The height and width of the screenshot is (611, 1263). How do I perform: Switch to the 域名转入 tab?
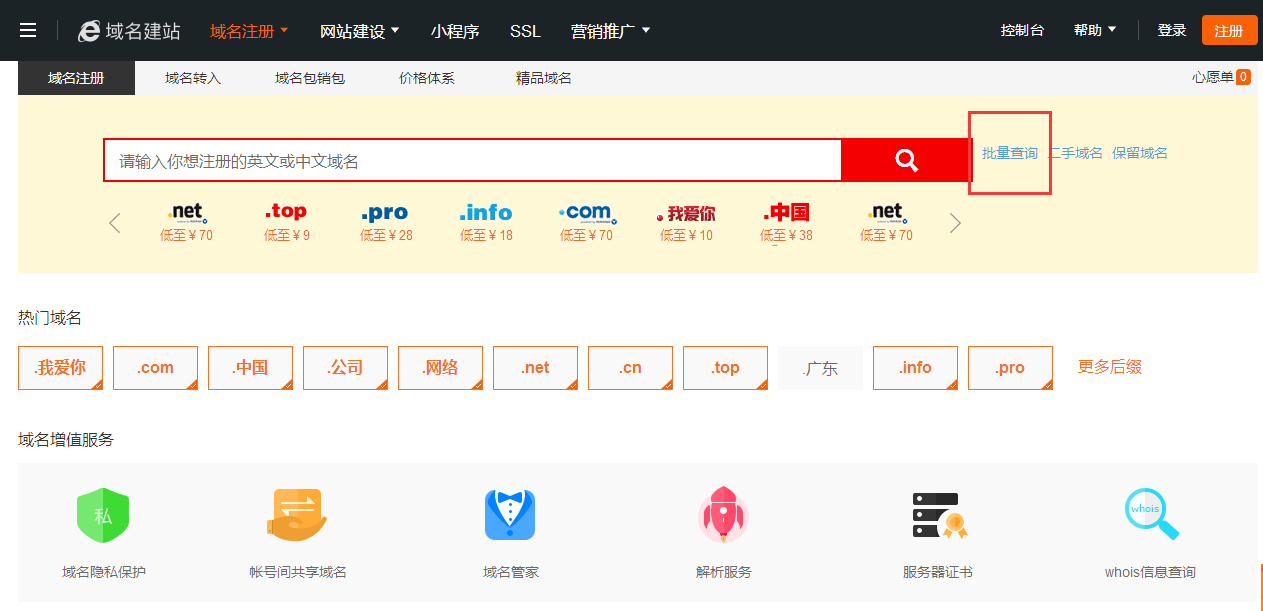click(x=193, y=78)
